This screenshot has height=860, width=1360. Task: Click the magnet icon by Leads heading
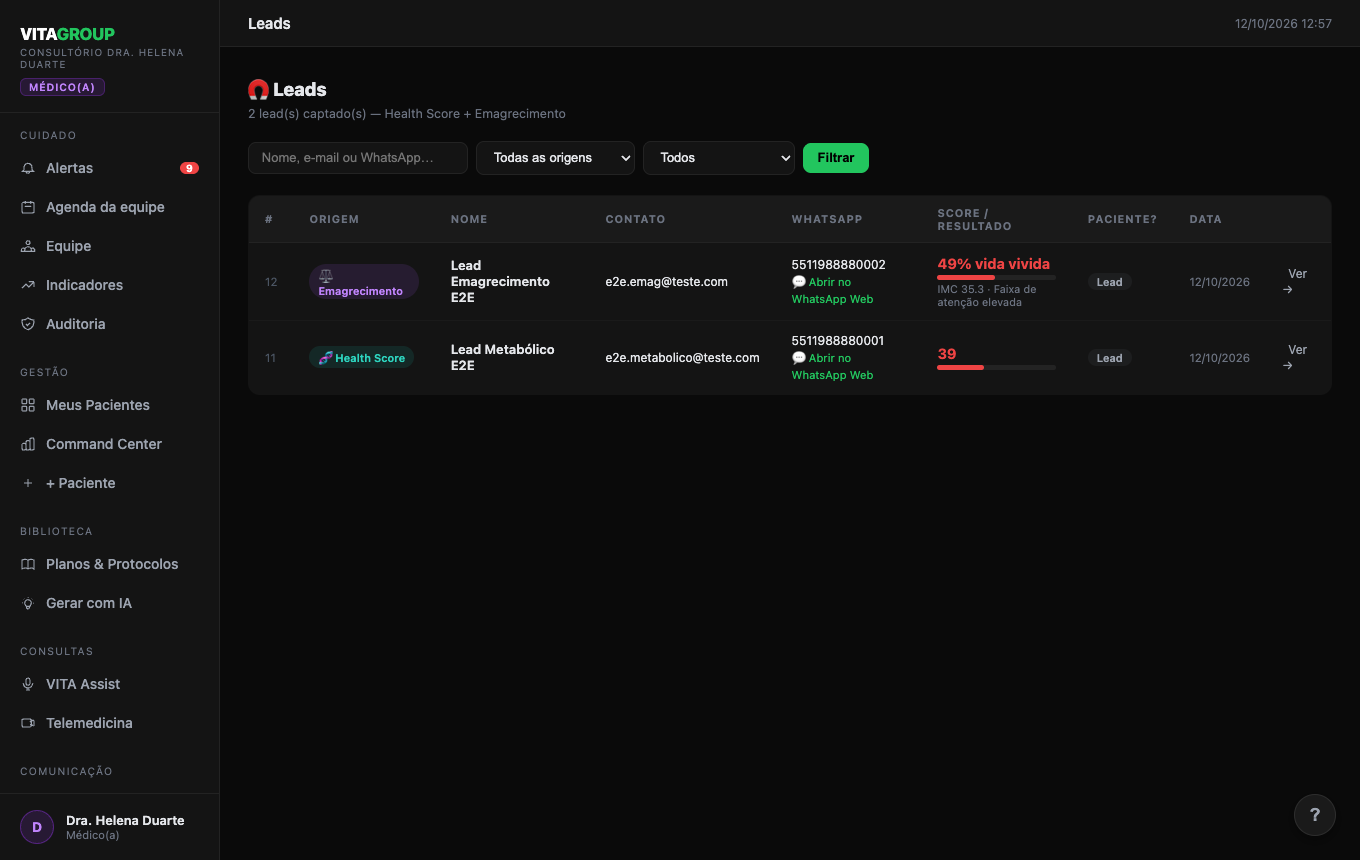click(258, 90)
